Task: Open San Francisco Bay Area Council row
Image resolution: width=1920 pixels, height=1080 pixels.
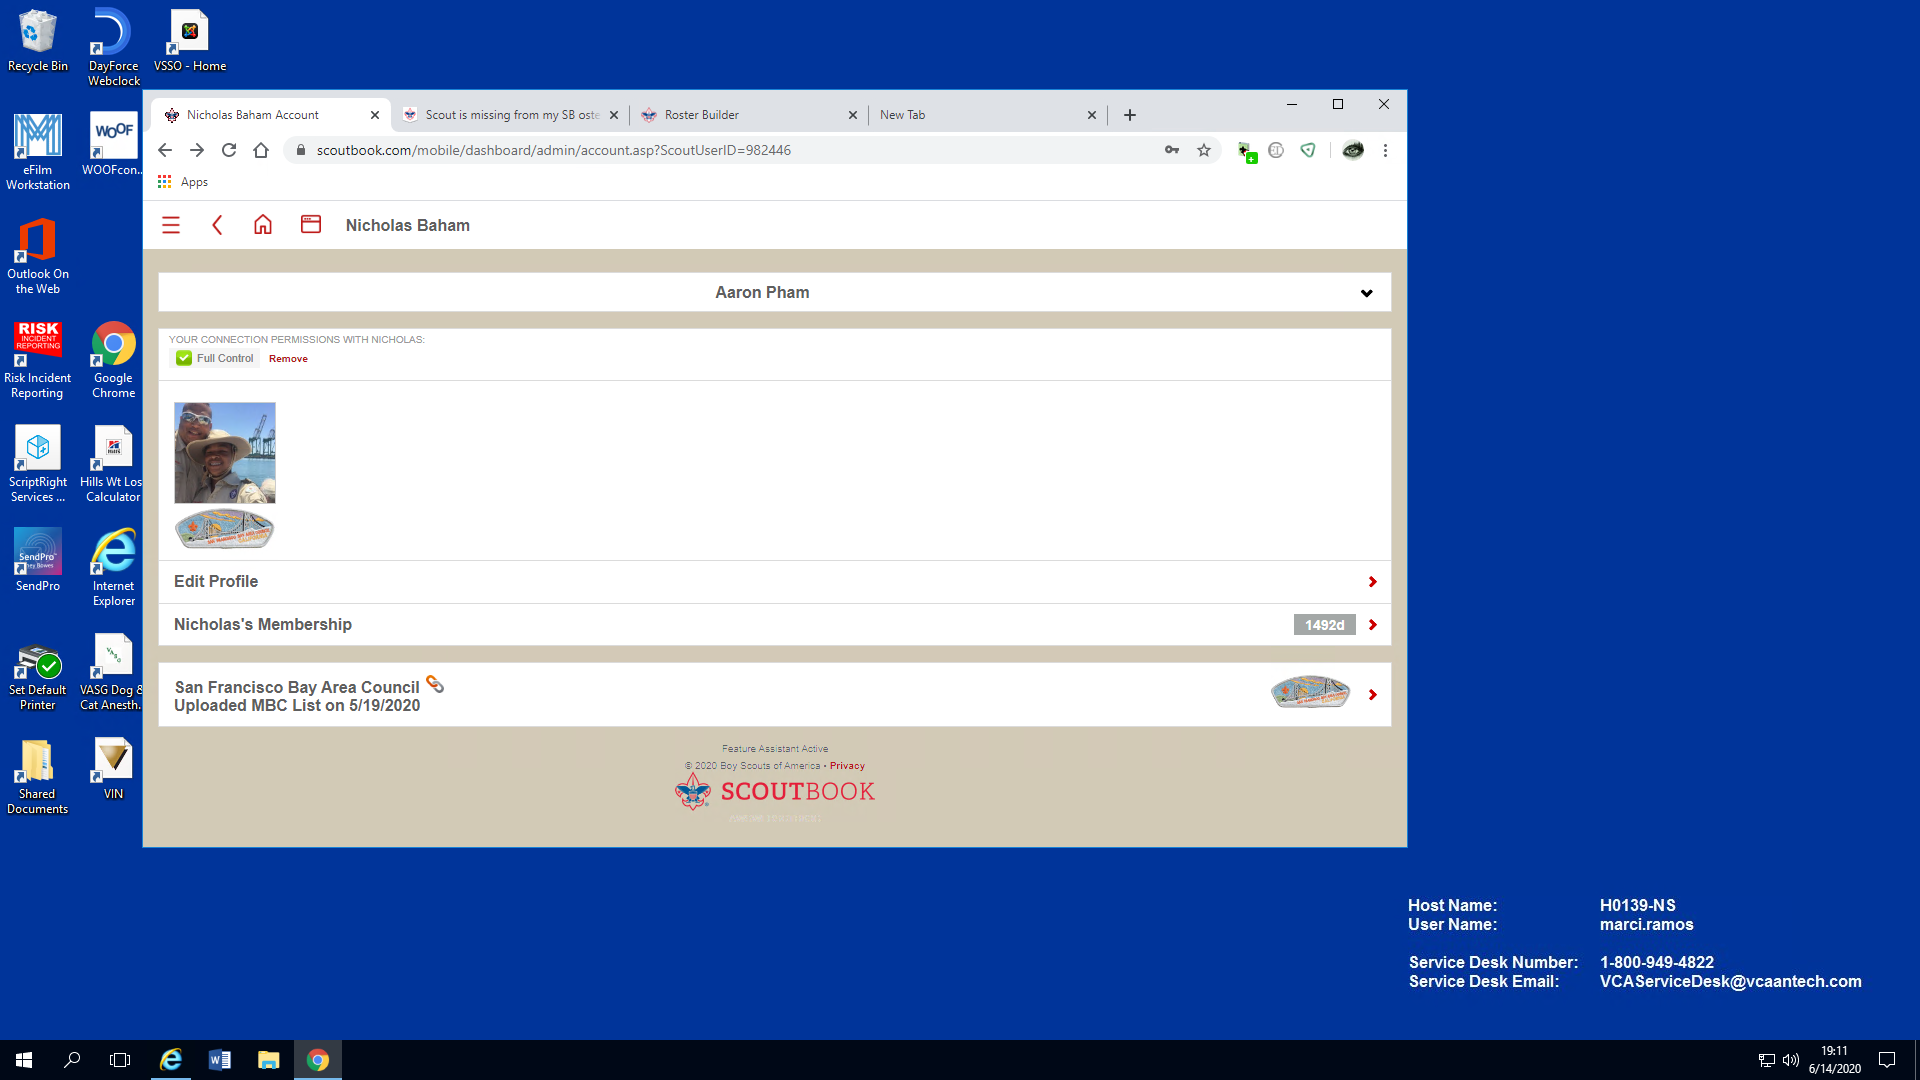Action: point(1372,695)
